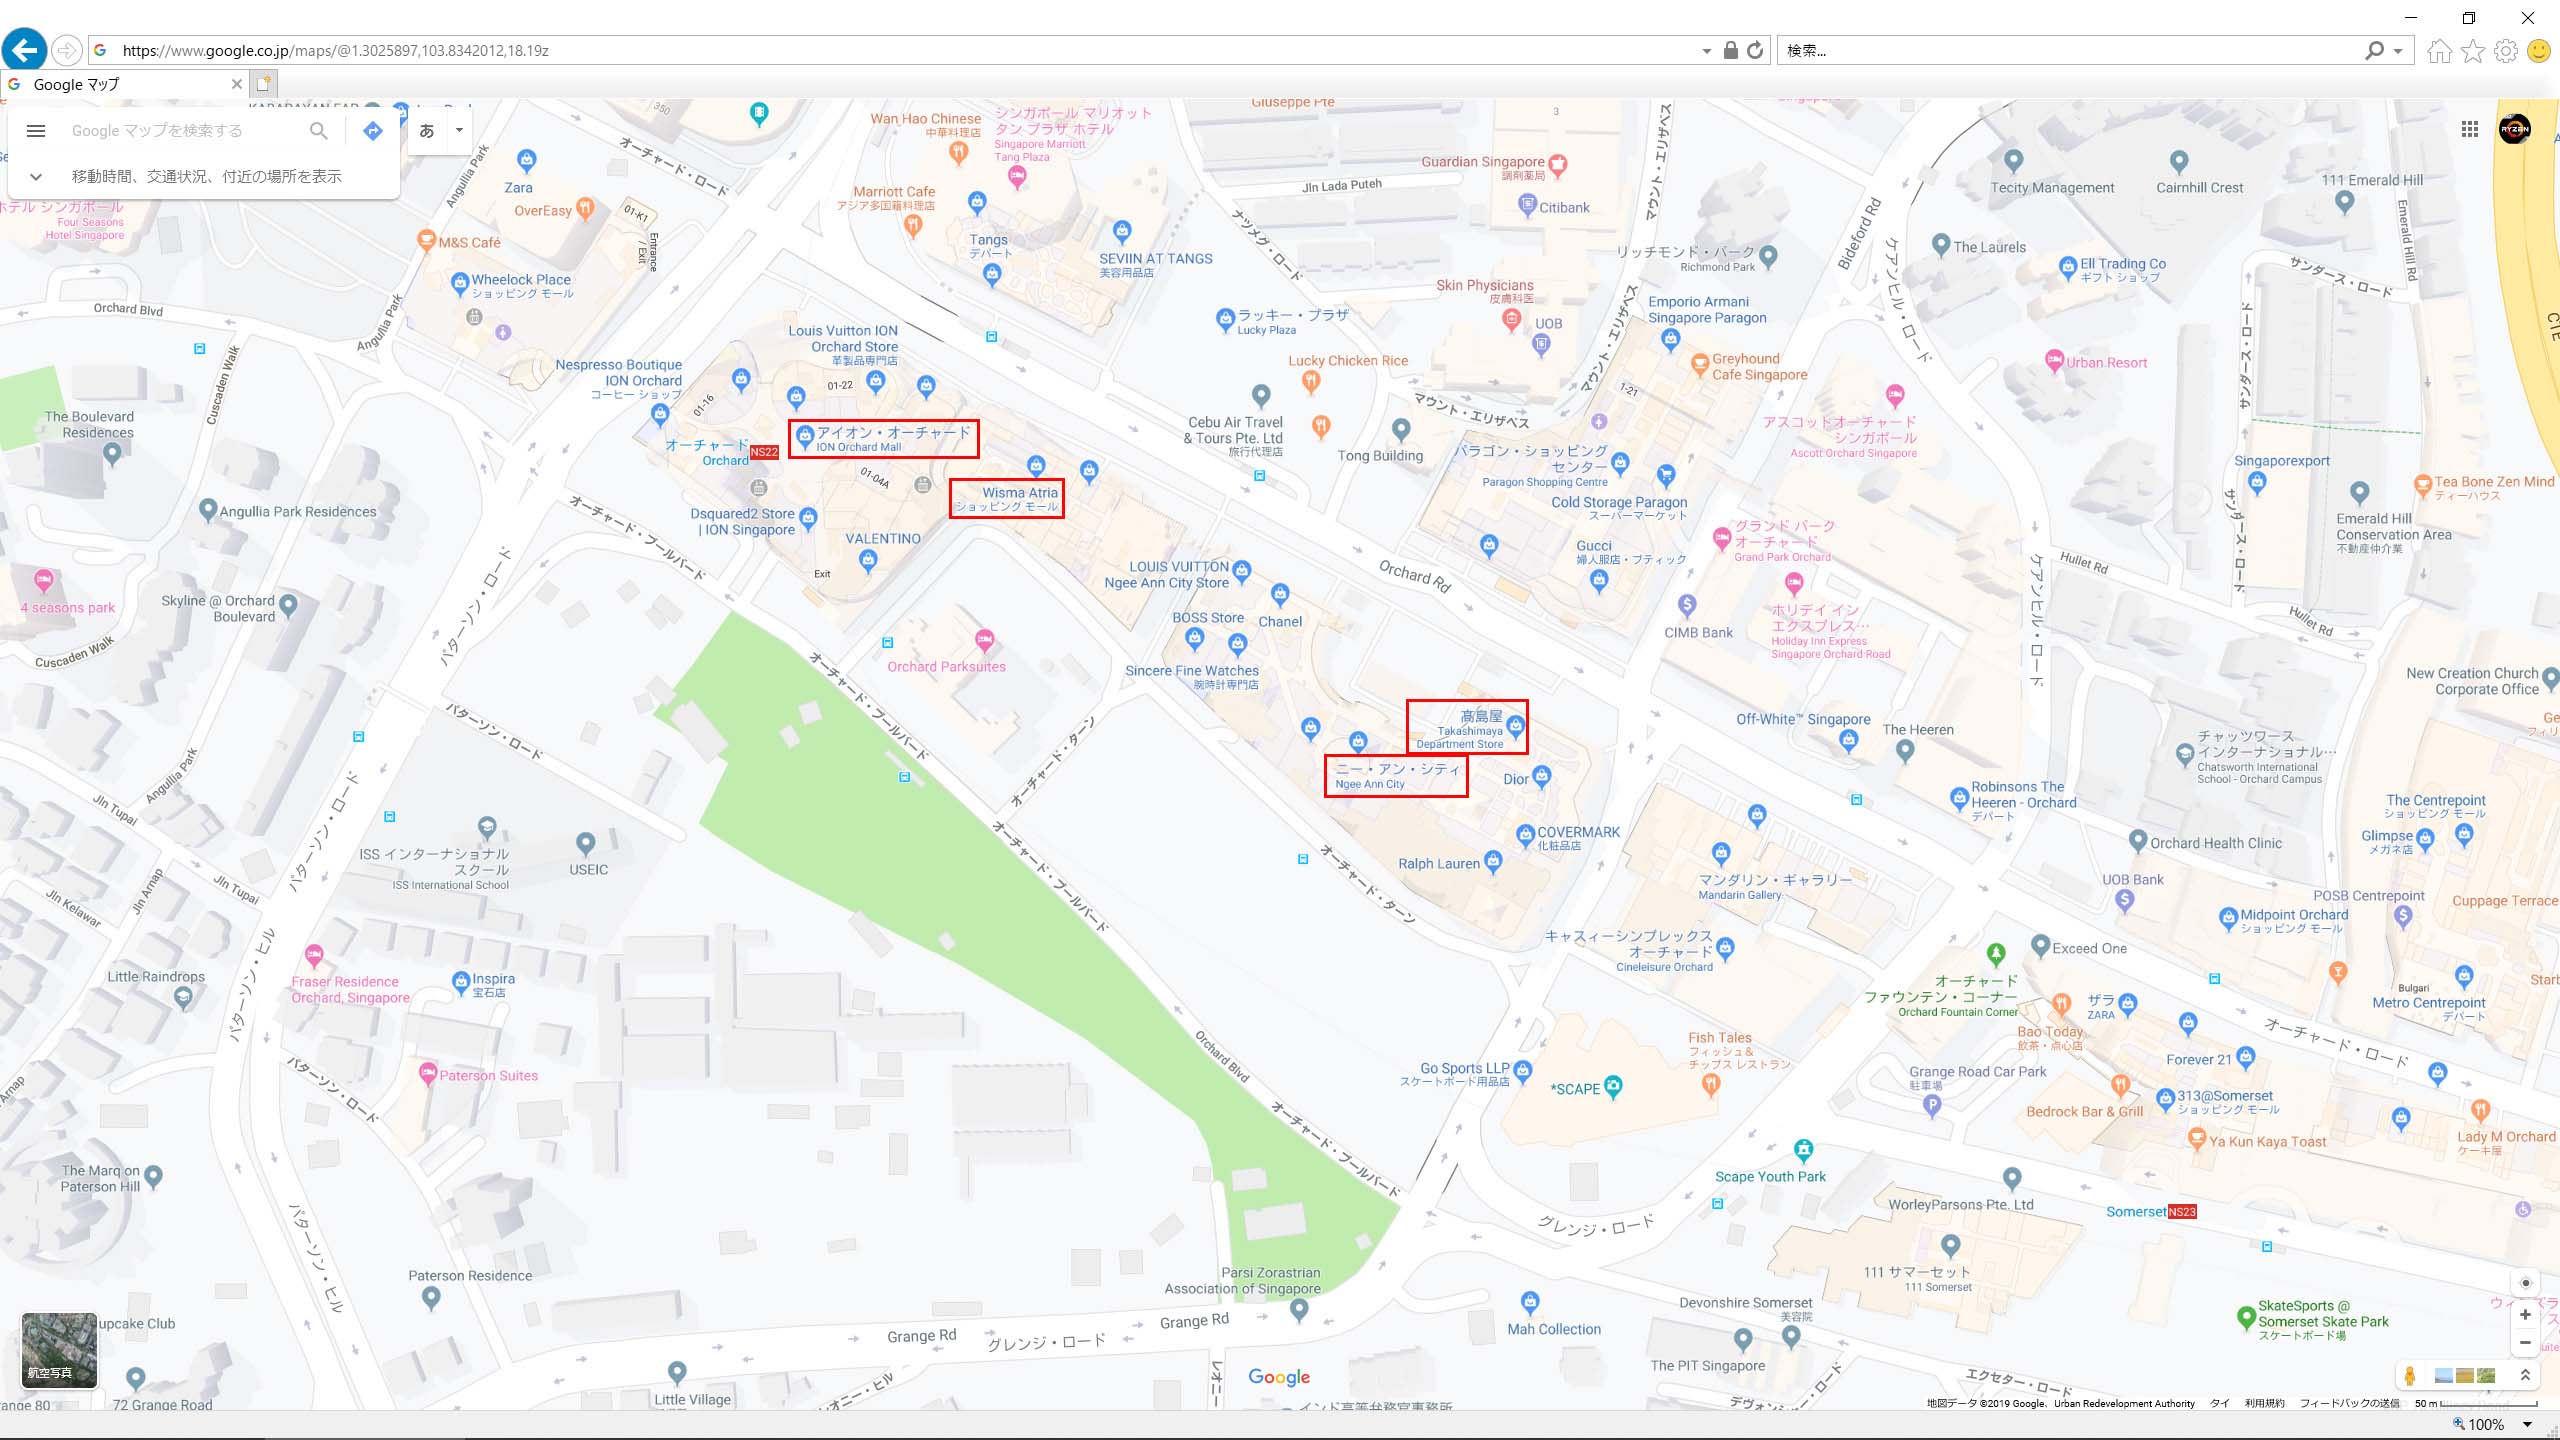Click the browser forward arrow
The width and height of the screenshot is (2560, 1440).
click(66, 50)
